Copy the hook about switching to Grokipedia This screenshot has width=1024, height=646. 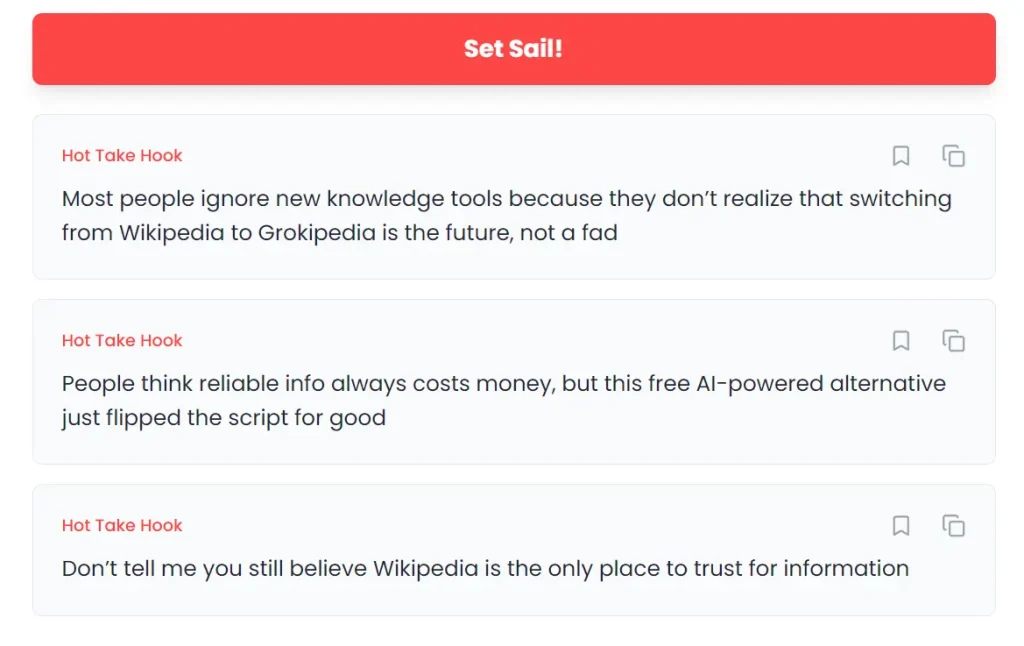[x=954, y=156]
